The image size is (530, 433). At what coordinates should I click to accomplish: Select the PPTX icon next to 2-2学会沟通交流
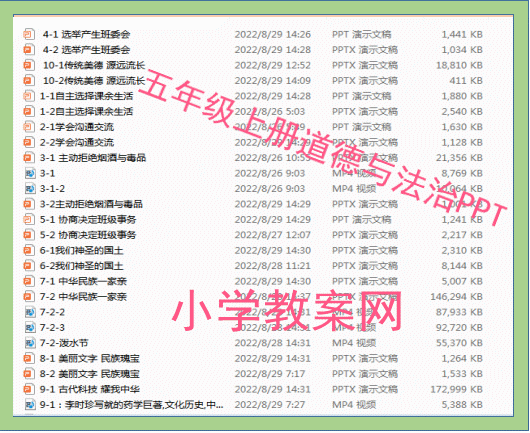29,143
